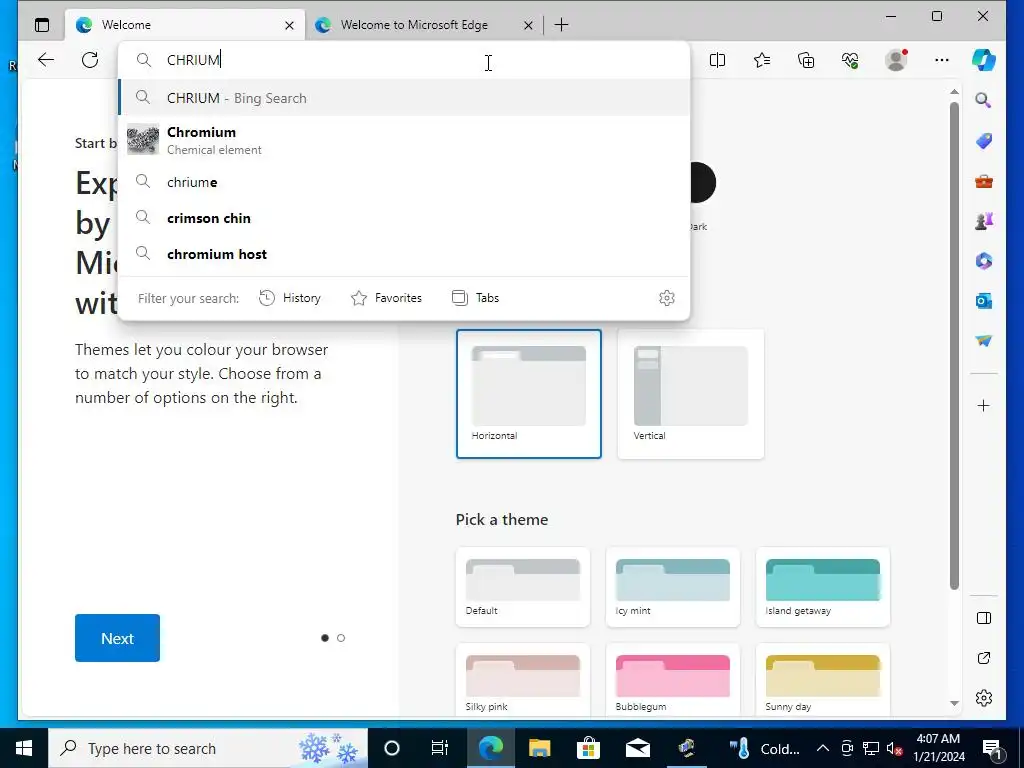Select the Horizontal tab layout
The width and height of the screenshot is (1024, 768).
[528, 394]
